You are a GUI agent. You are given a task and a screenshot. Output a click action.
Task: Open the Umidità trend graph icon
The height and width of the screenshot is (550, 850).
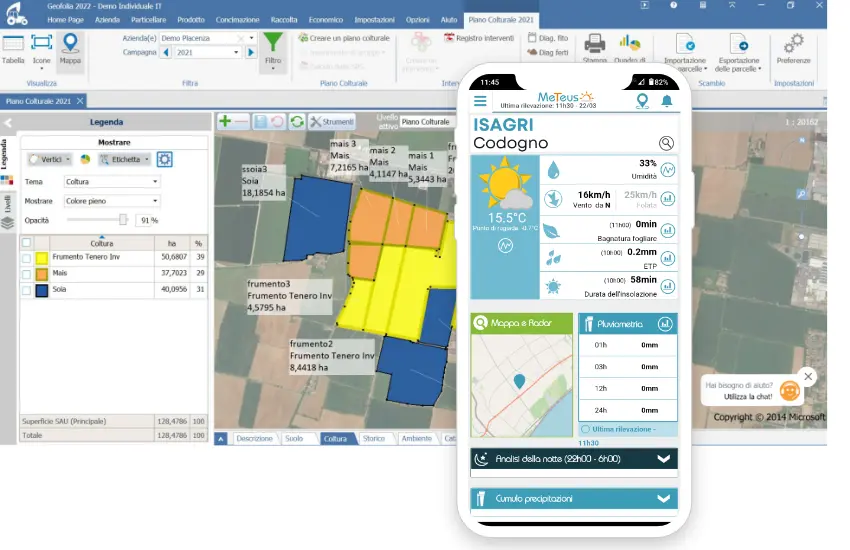pyautogui.click(x=668, y=170)
